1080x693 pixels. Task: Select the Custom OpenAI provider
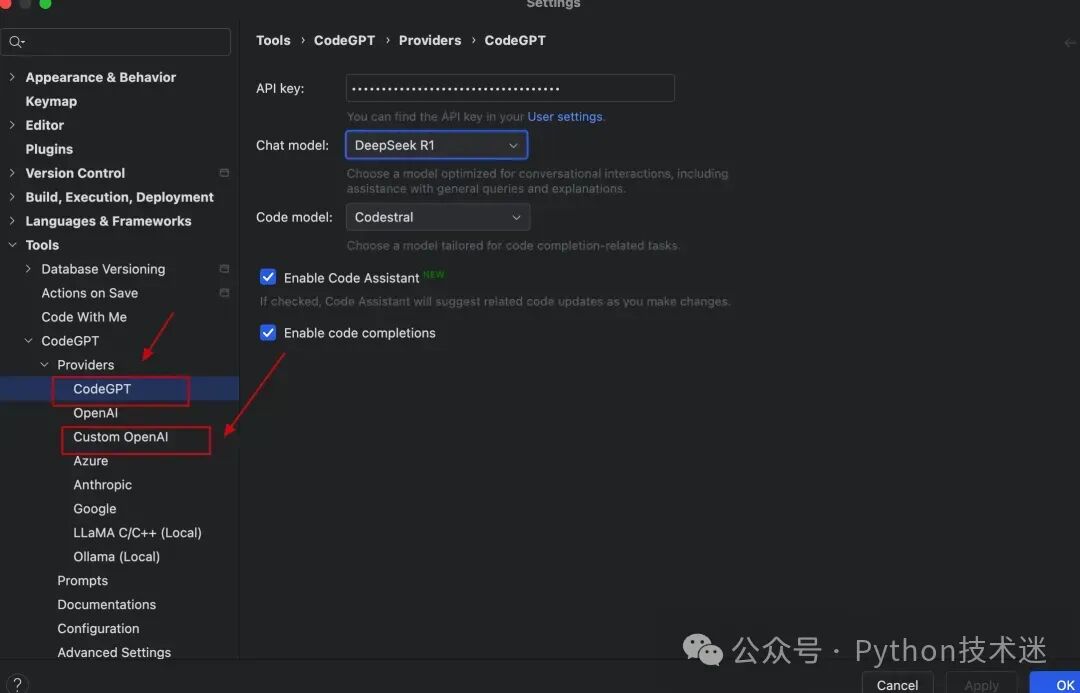pyautogui.click(x=121, y=437)
